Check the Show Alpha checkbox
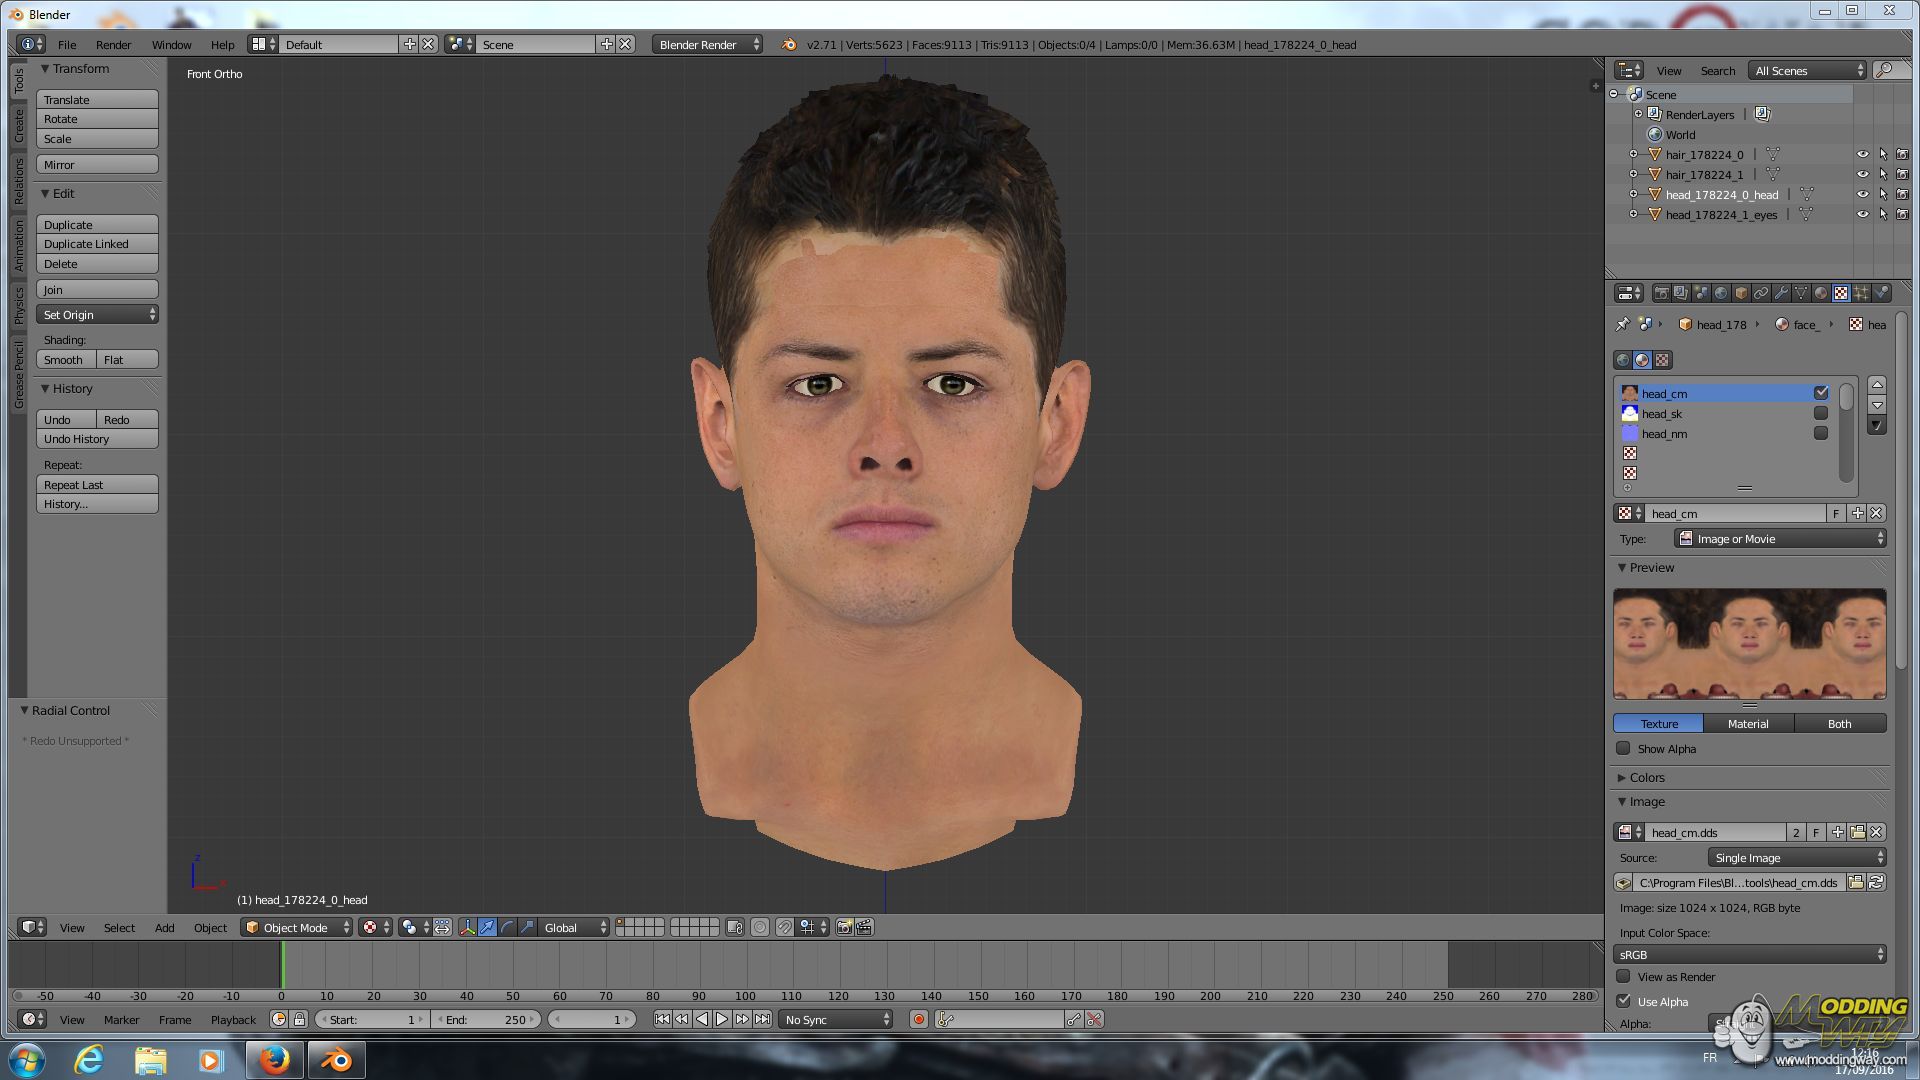 pos(1623,749)
